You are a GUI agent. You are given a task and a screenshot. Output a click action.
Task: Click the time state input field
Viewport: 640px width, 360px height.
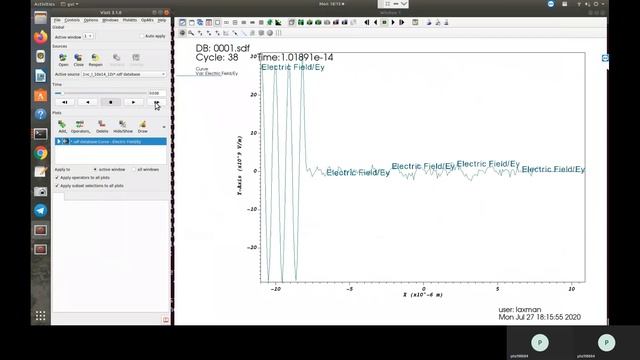click(x=157, y=93)
